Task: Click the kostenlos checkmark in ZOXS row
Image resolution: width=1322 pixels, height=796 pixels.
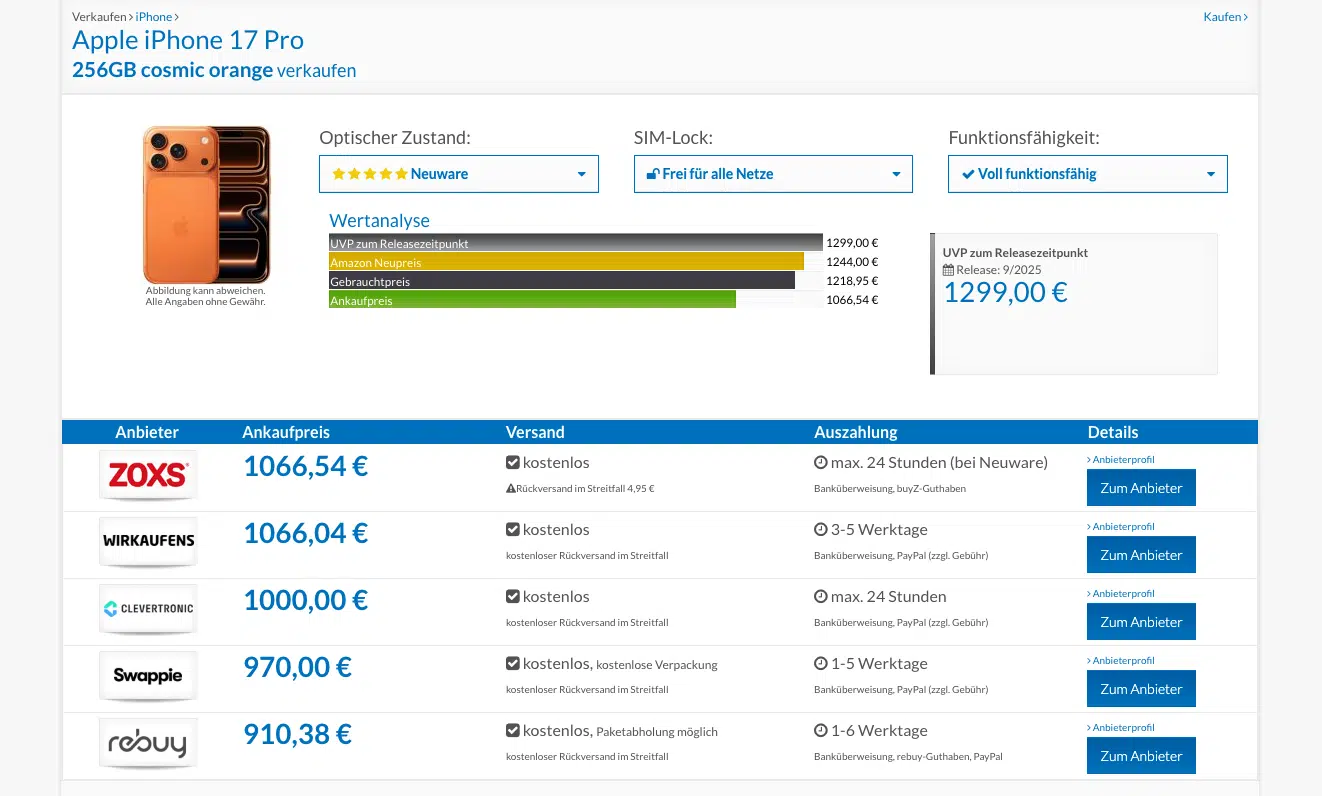Action: click(513, 463)
